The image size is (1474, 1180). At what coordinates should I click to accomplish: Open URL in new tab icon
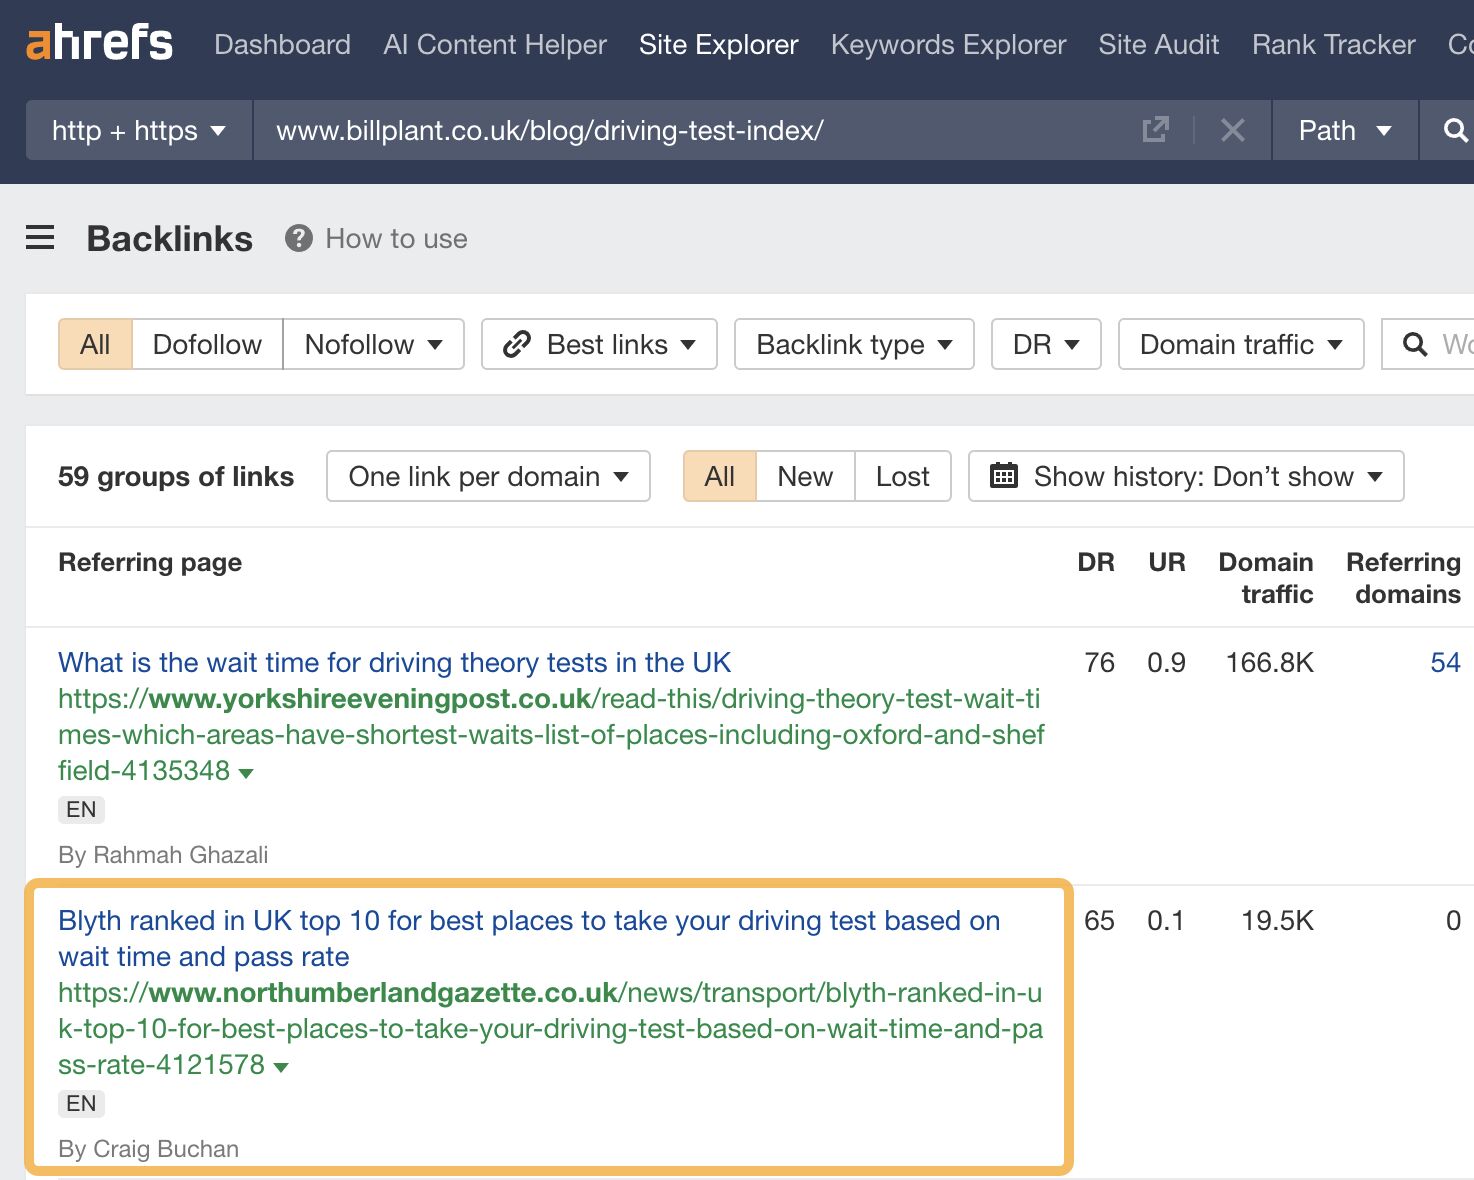tap(1155, 130)
